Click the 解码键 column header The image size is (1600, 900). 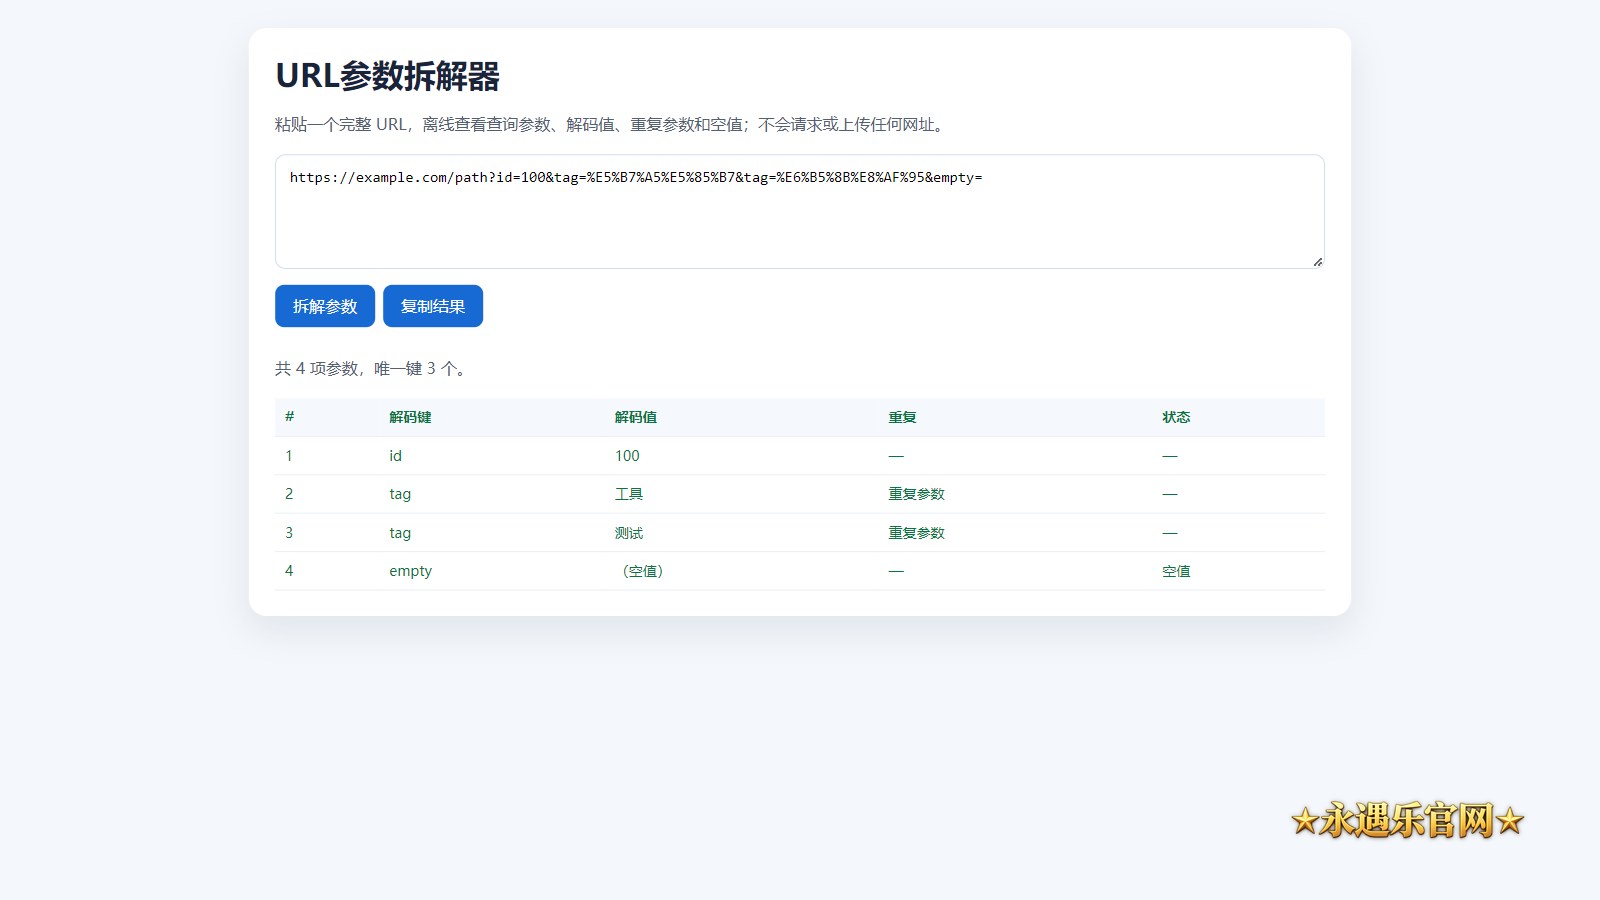[410, 417]
